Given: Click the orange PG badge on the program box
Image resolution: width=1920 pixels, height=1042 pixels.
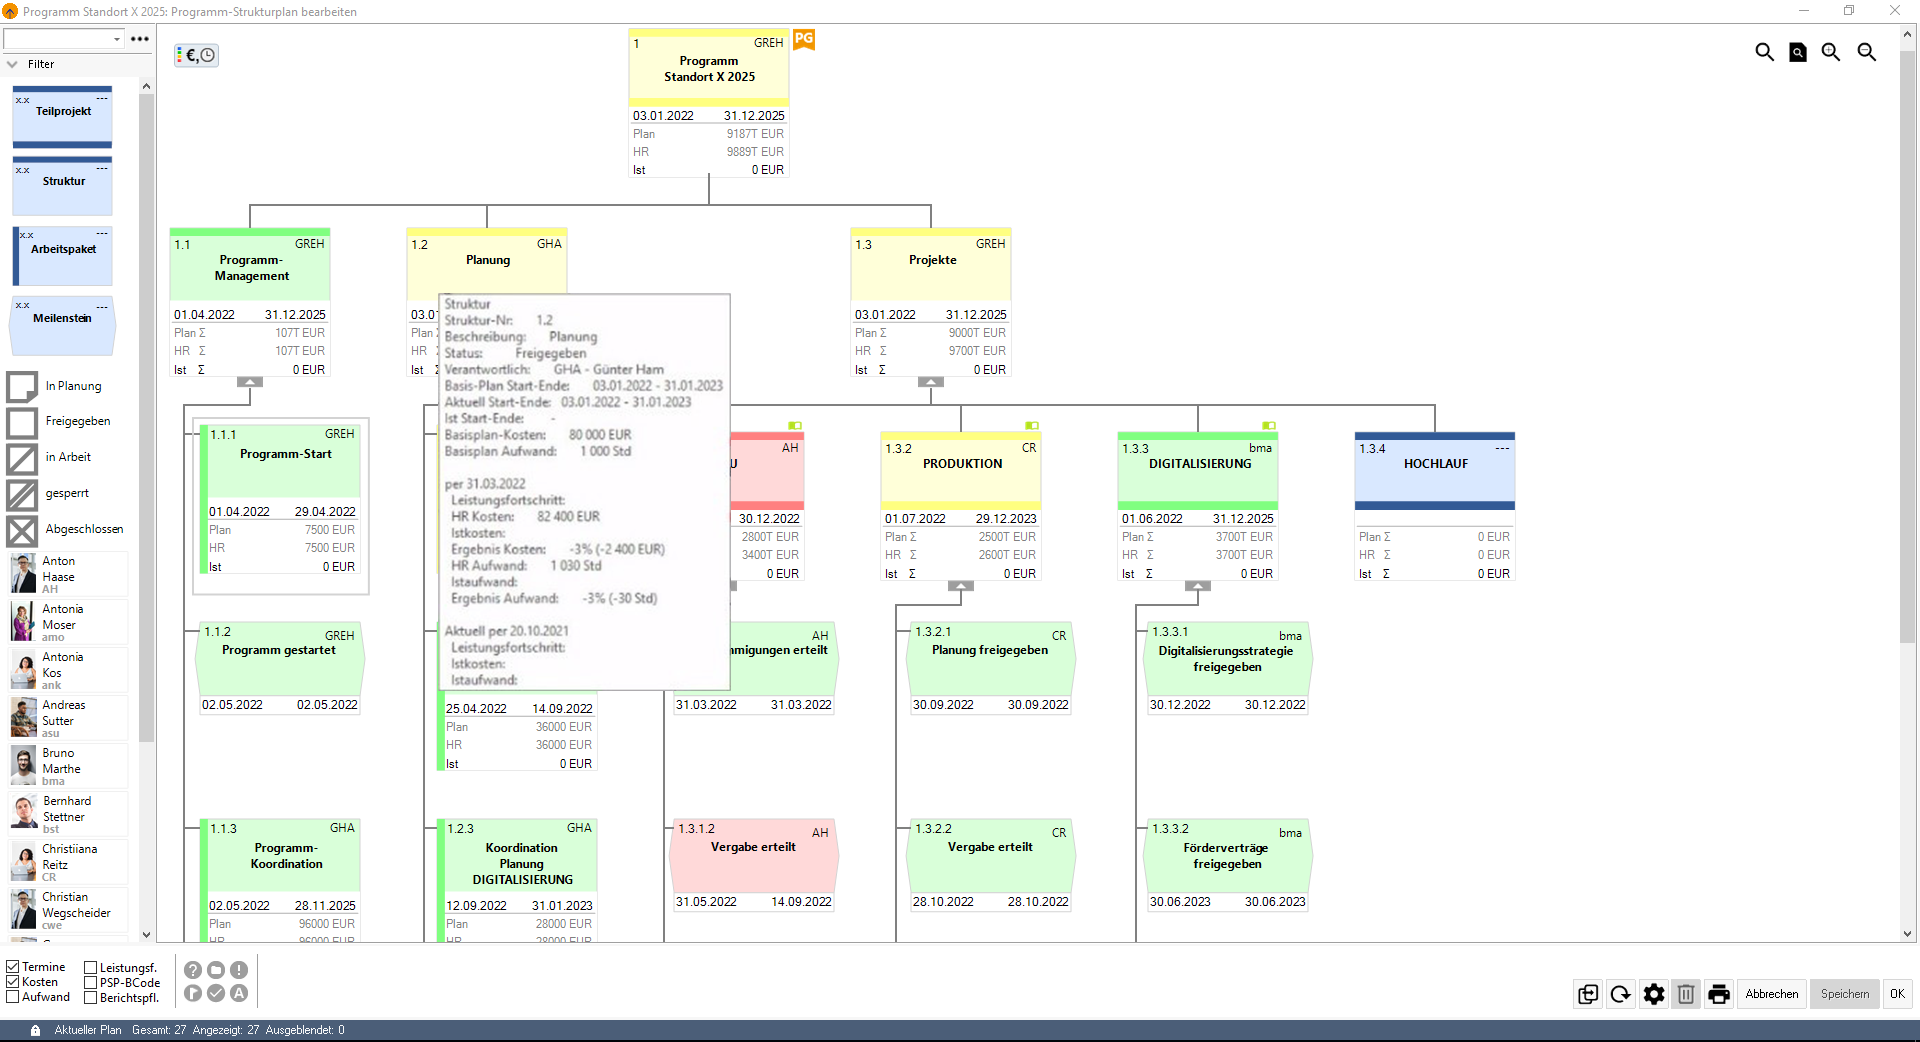Looking at the screenshot, I should click(804, 39).
